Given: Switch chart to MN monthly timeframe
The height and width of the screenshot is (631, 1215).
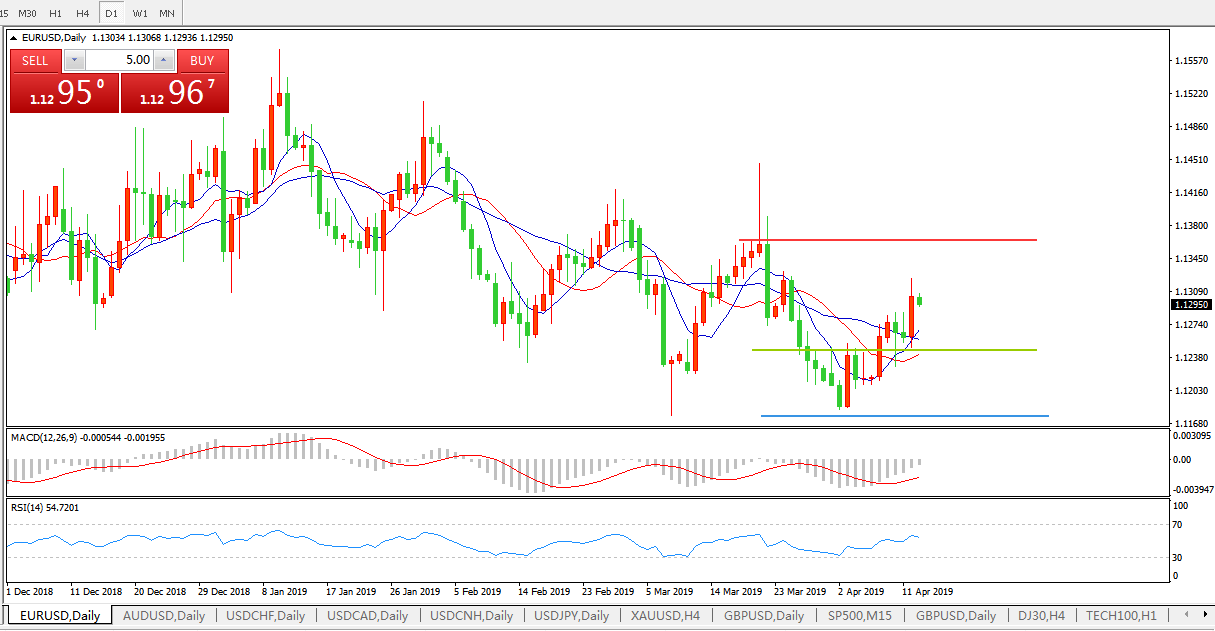Looking at the screenshot, I should tap(167, 13).
